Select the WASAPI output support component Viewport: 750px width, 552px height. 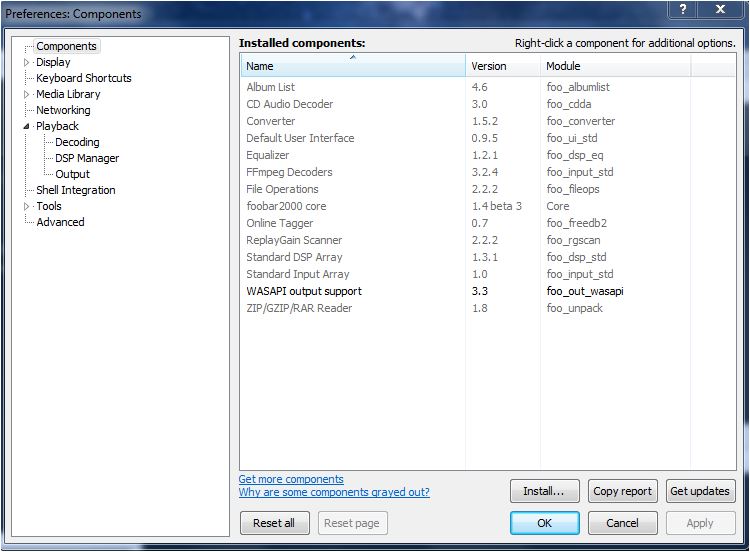[304, 291]
